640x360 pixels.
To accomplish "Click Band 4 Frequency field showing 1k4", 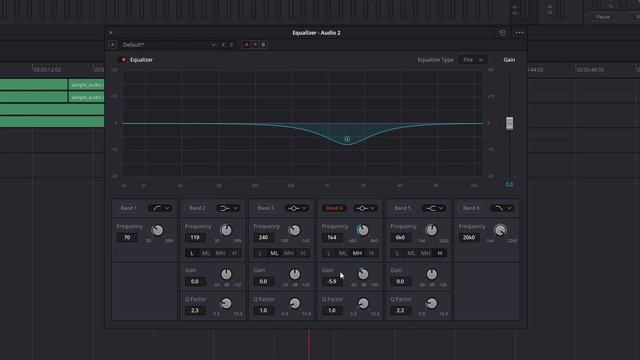I will 332,238.
